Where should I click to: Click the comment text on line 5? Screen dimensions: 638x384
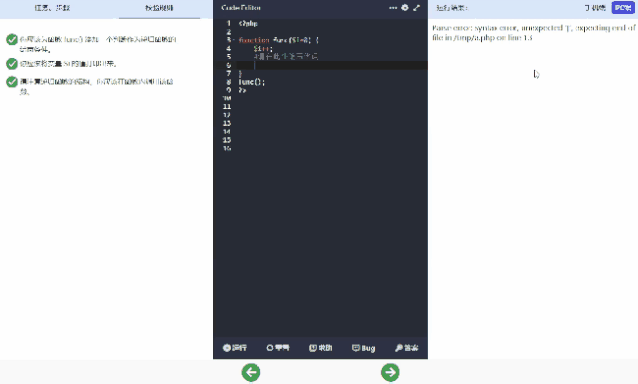(x=286, y=57)
